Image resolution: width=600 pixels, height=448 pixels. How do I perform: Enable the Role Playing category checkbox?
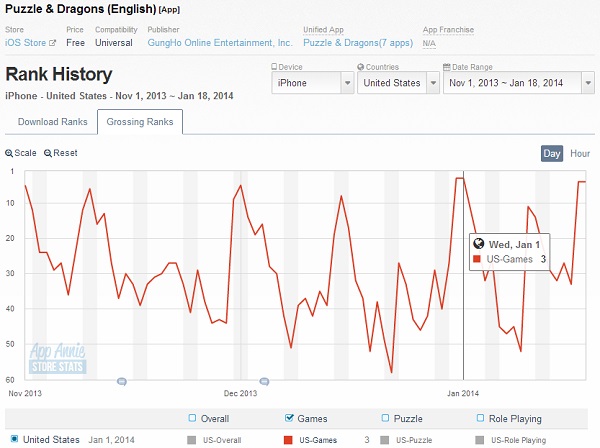(480, 418)
